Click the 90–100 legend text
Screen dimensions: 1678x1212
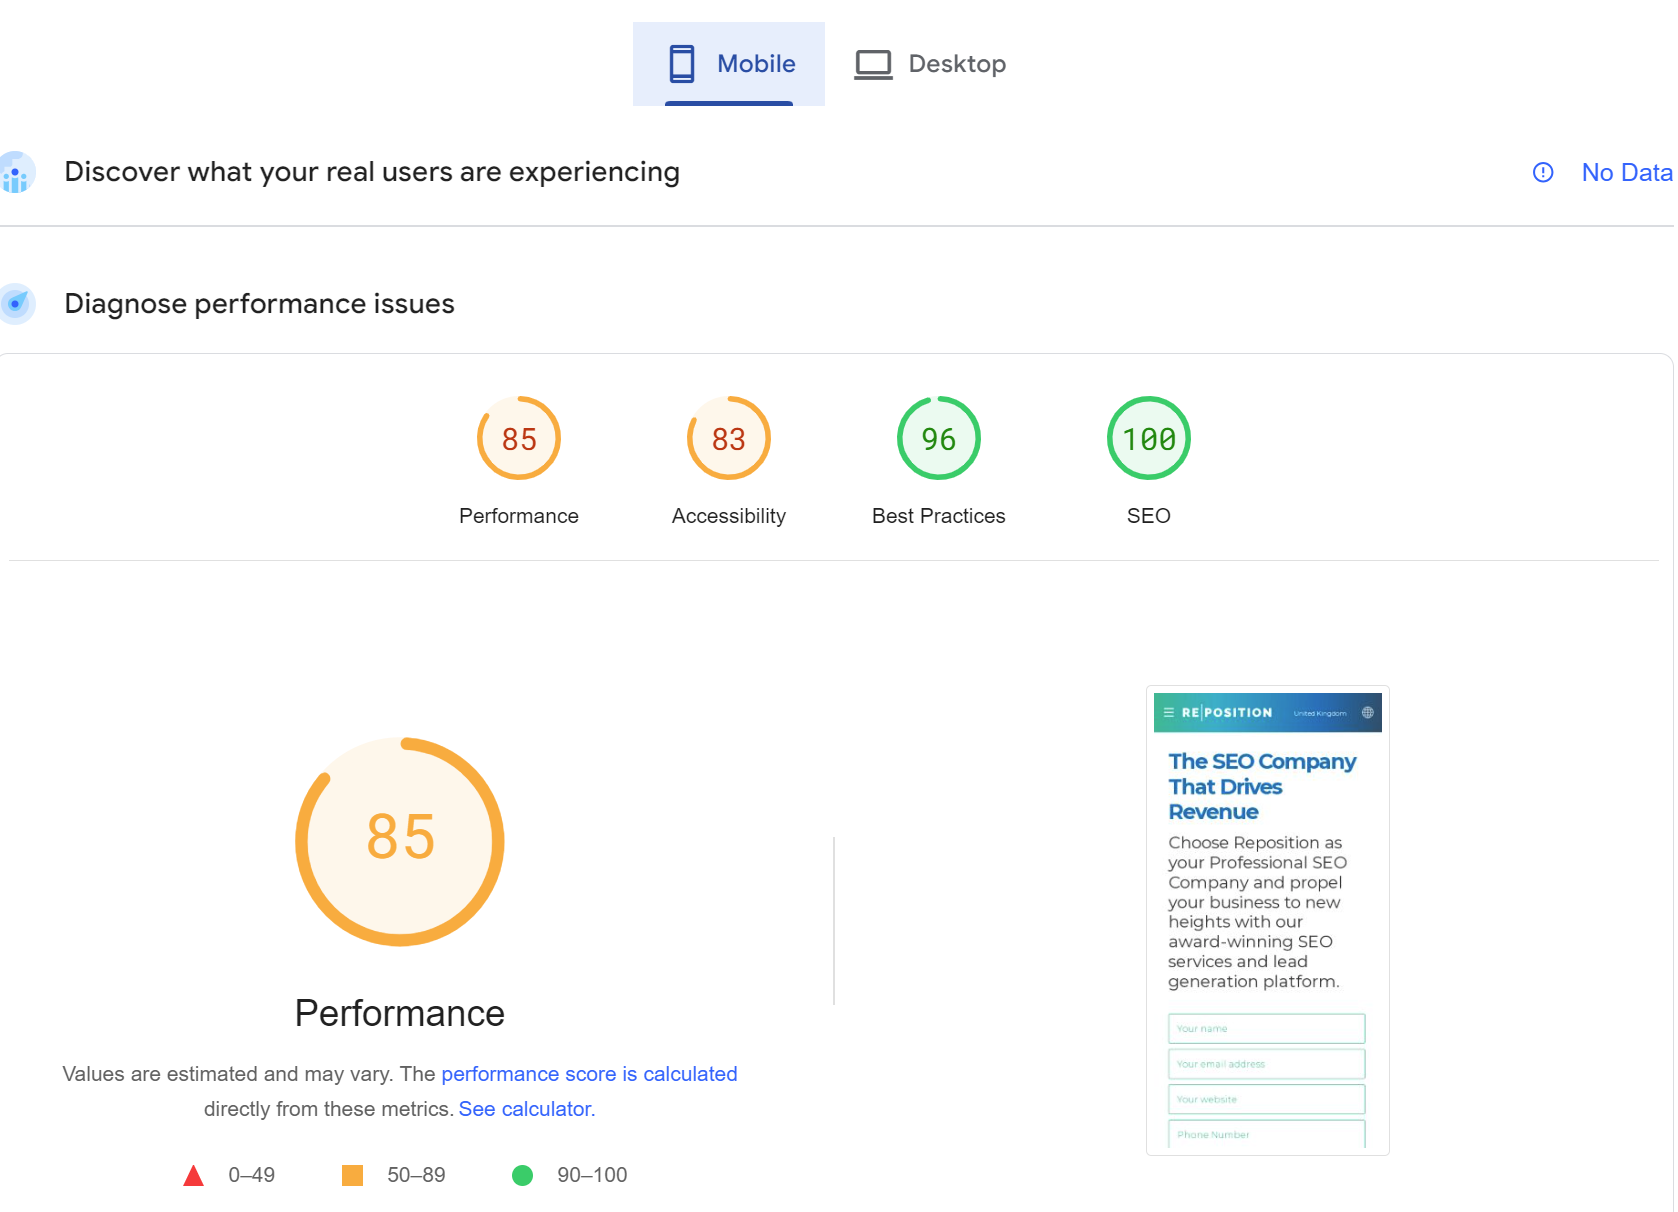point(592,1175)
